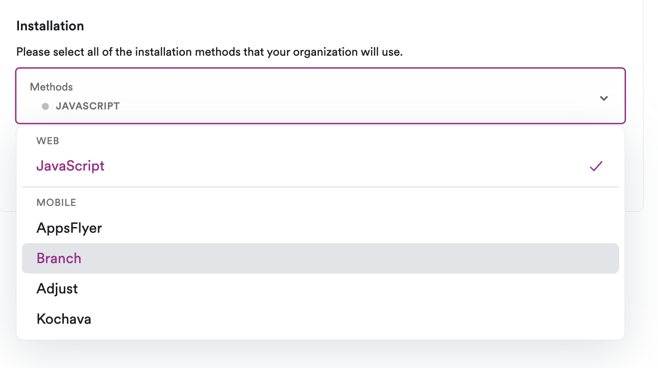The width and height of the screenshot is (658, 368).
Task: Select the JAVASCRIPT chip in the Methods field
Action: 81,106
